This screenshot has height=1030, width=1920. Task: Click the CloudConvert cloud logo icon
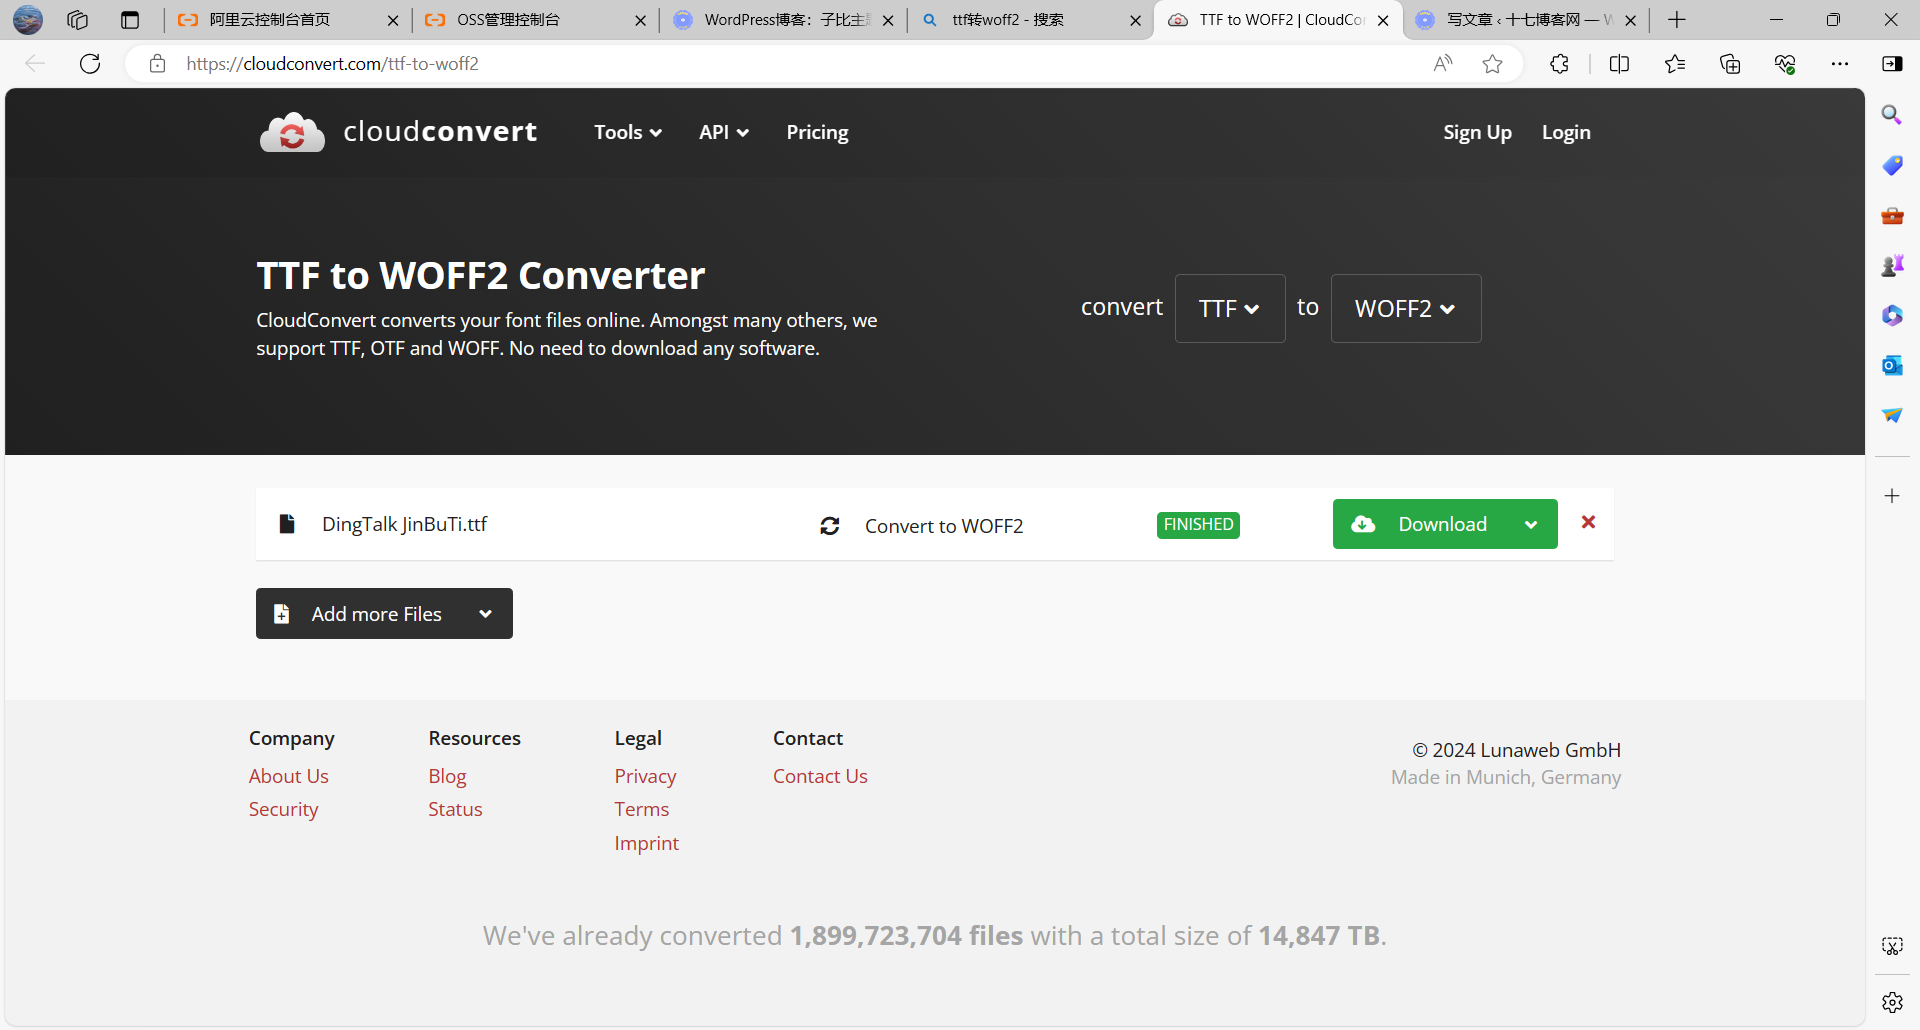(292, 132)
